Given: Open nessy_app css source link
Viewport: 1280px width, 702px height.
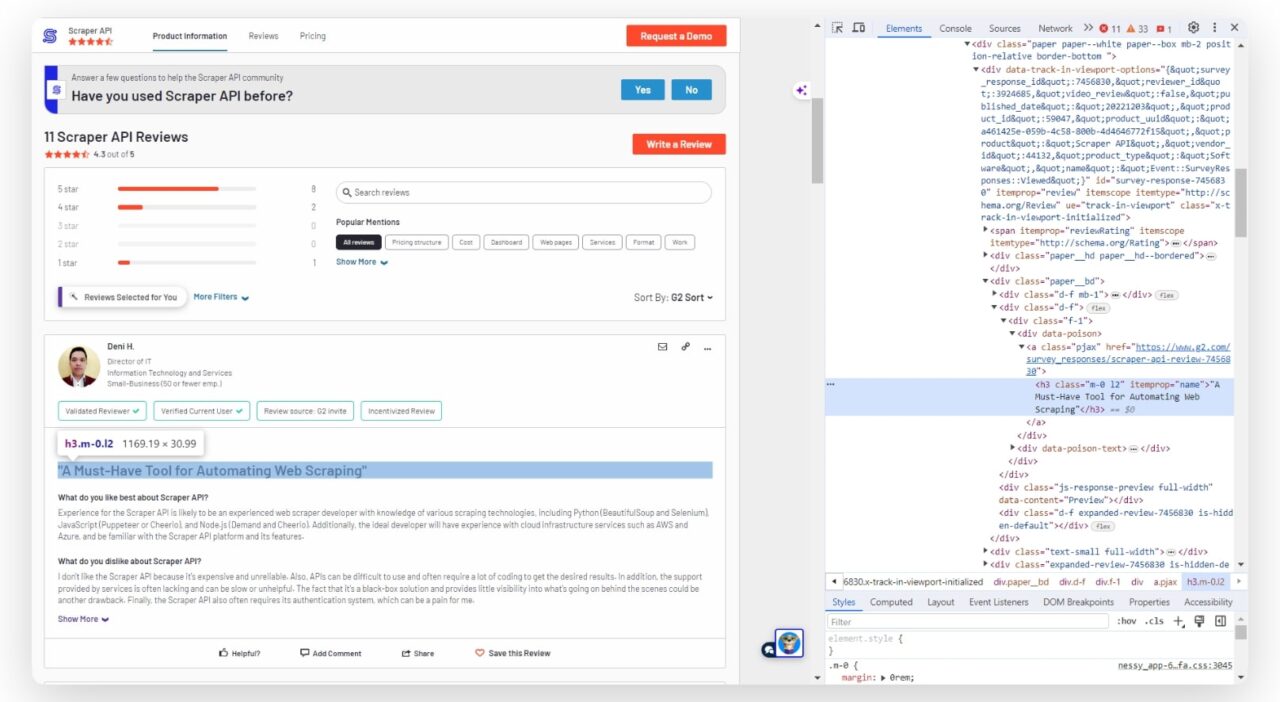Looking at the screenshot, I should tap(1175, 665).
